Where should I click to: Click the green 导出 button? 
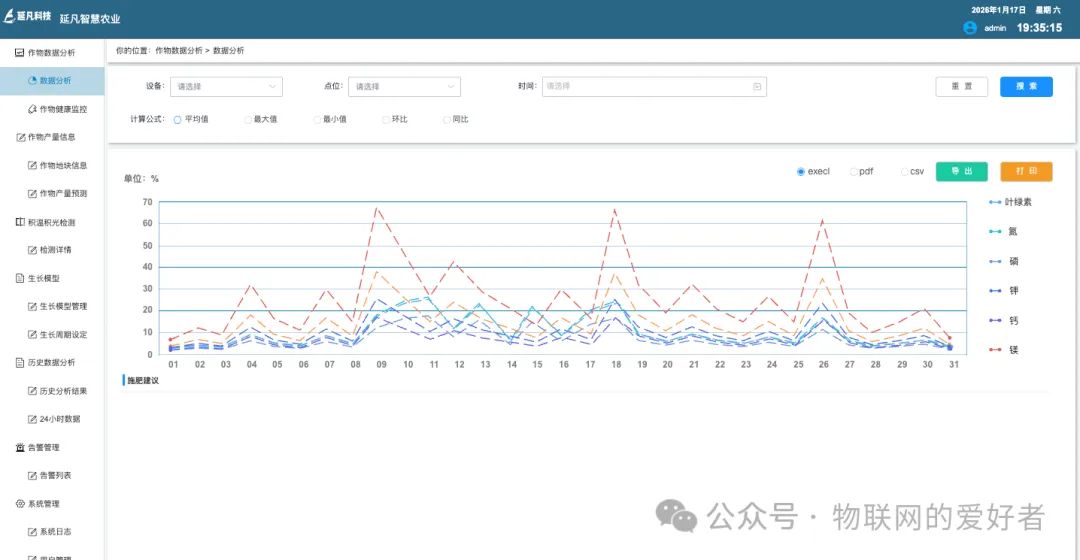coord(962,172)
